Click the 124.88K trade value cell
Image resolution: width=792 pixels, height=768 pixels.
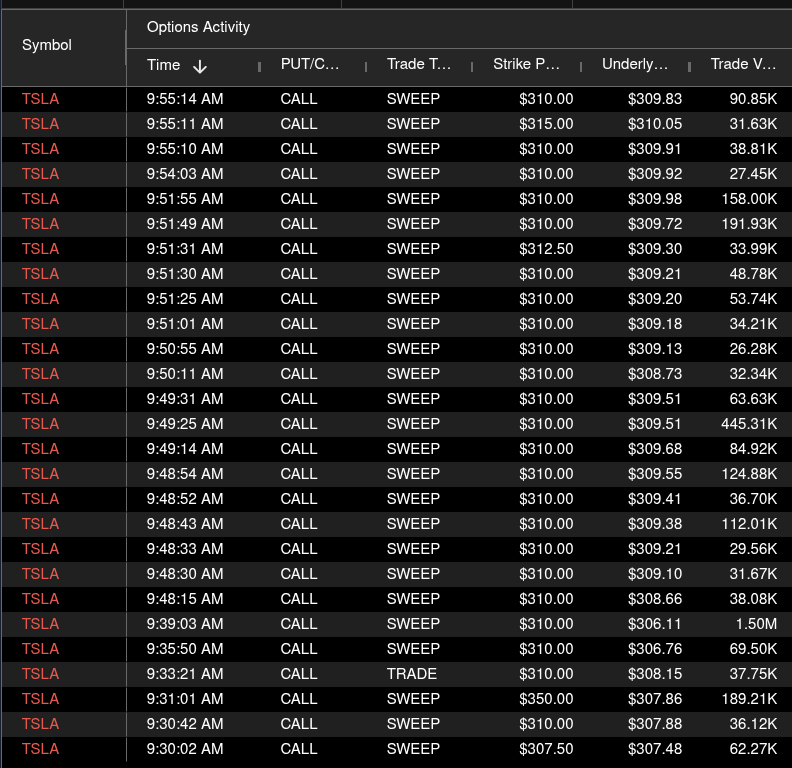(749, 474)
